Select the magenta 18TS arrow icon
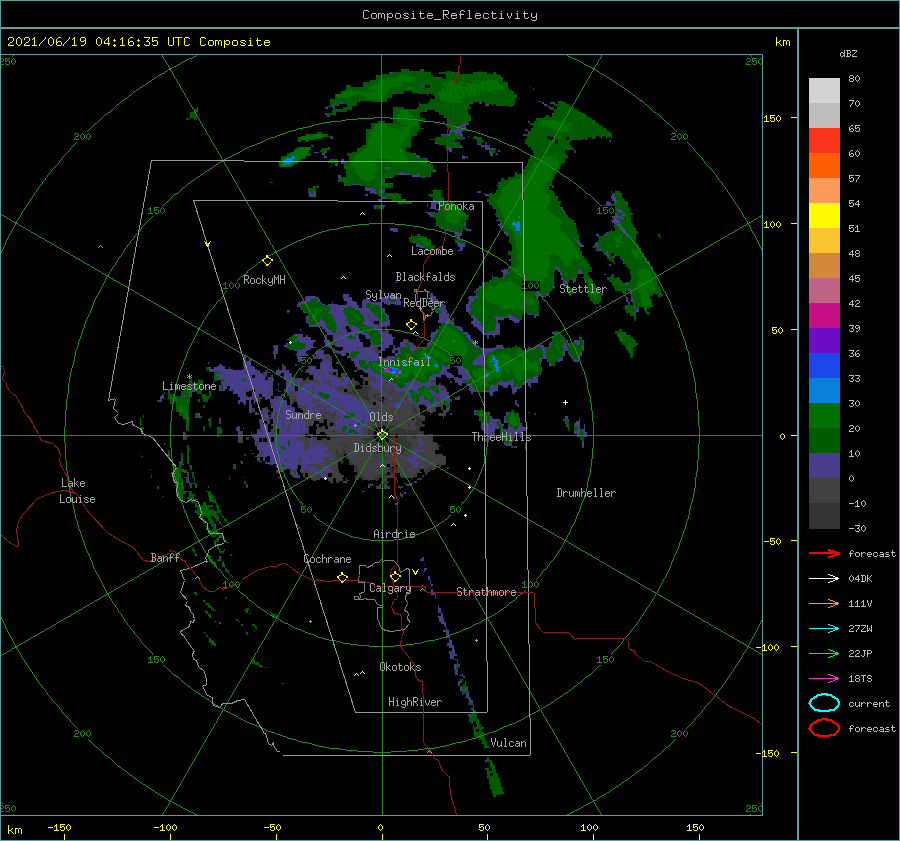900x841 pixels. (824, 679)
